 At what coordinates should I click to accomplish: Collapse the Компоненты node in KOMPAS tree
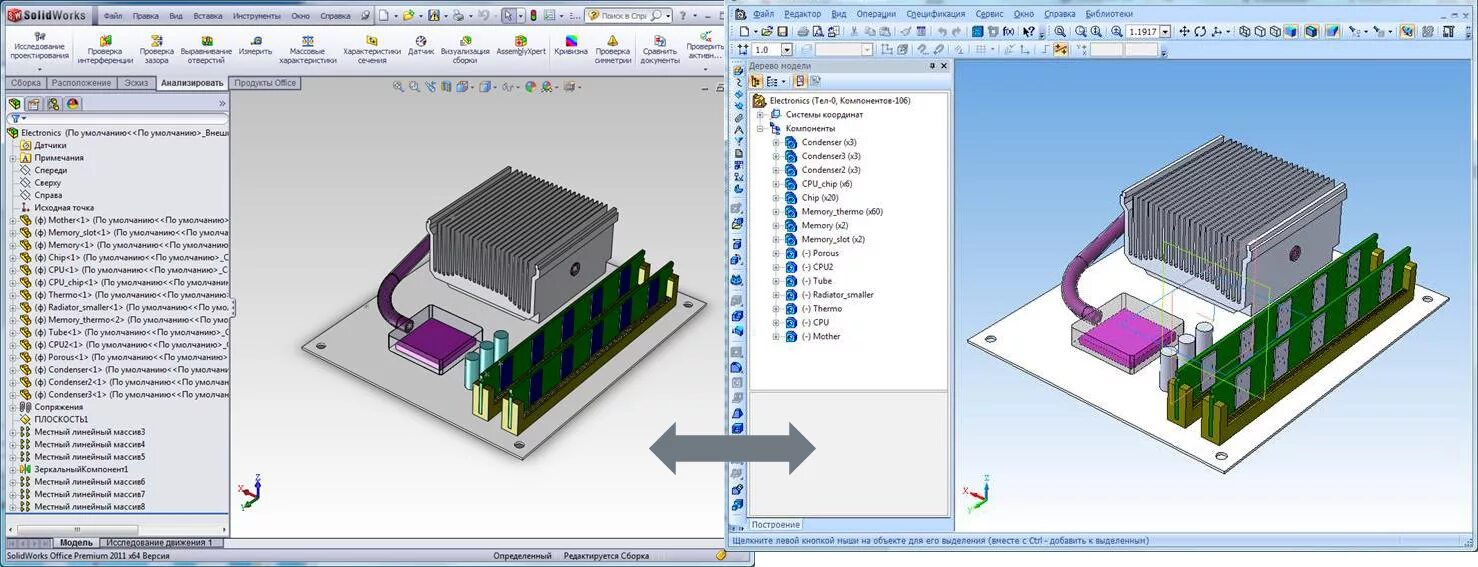760,128
